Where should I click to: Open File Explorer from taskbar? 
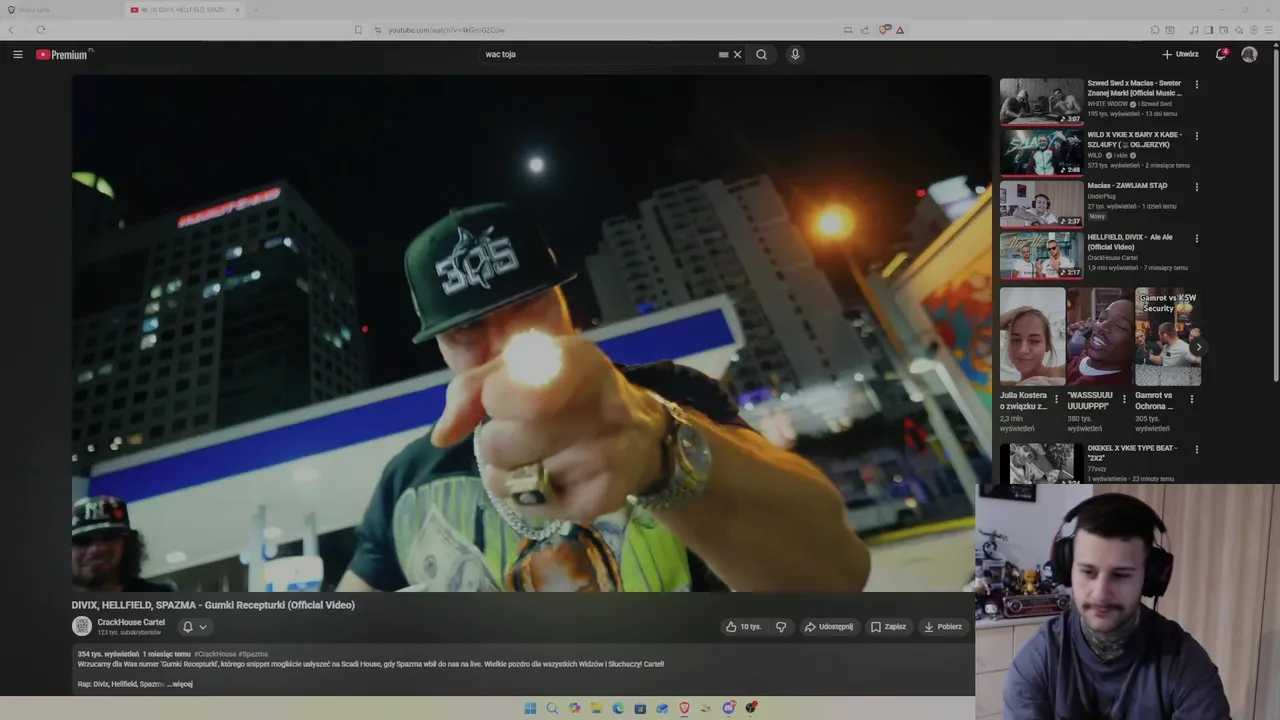tap(596, 708)
